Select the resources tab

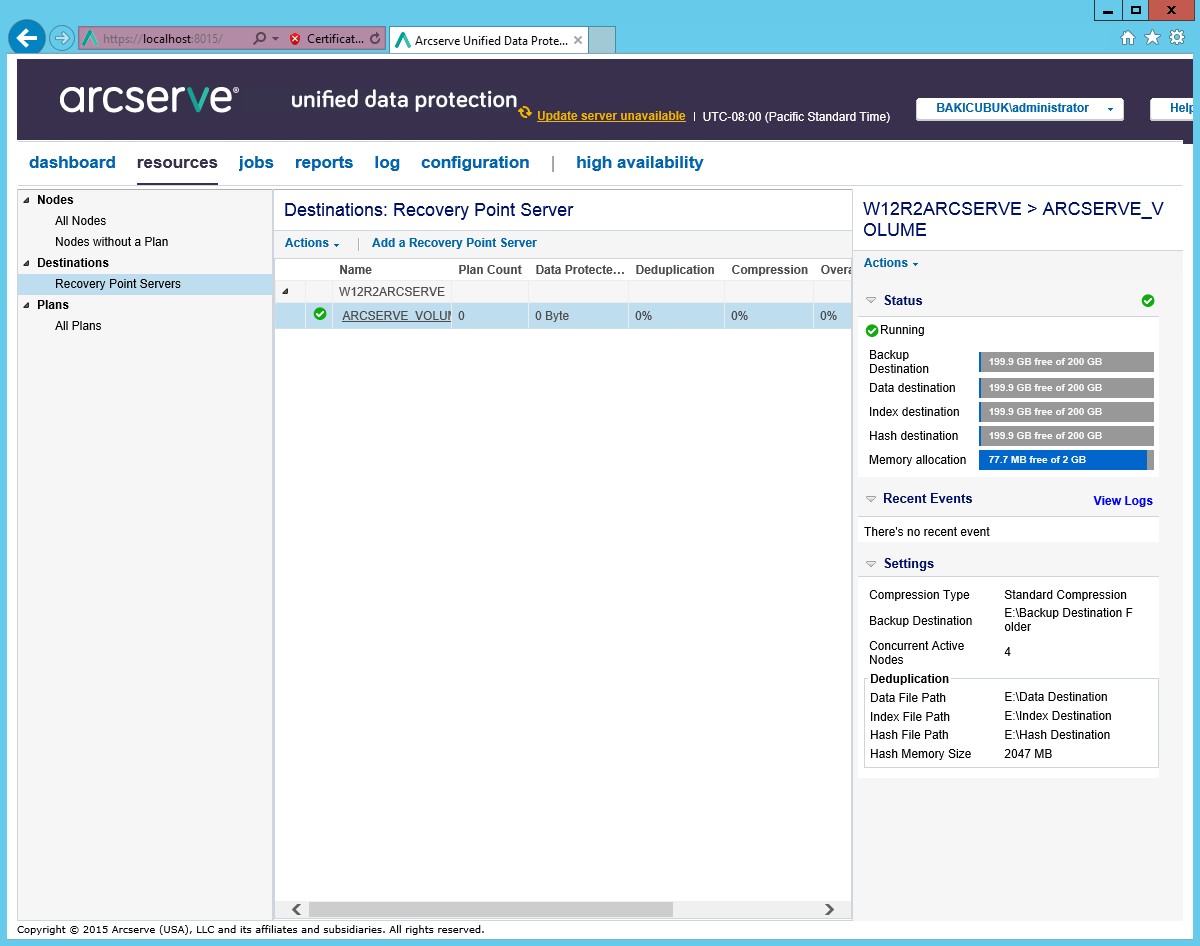click(x=177, y=162)
